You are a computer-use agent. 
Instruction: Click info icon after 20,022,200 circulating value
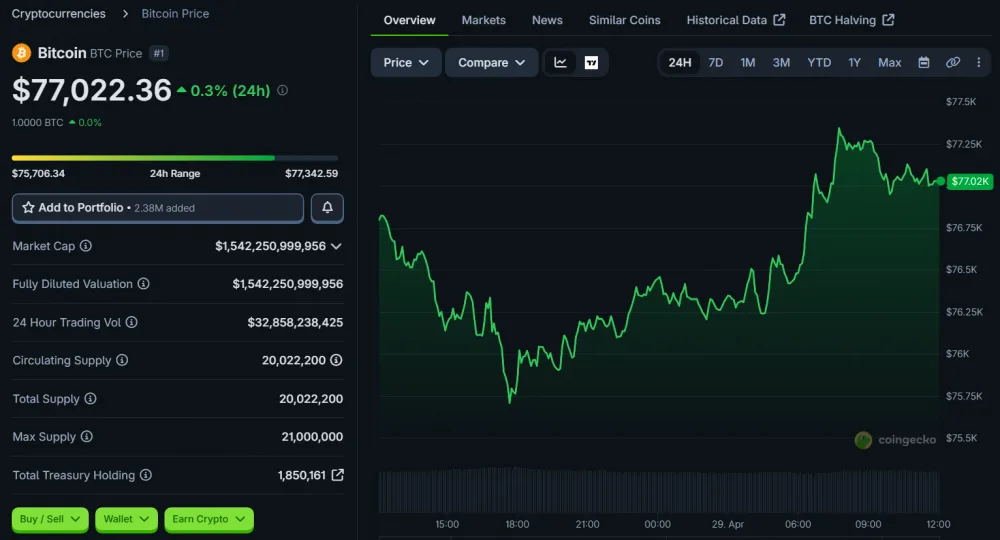click(x=336, y=360)
